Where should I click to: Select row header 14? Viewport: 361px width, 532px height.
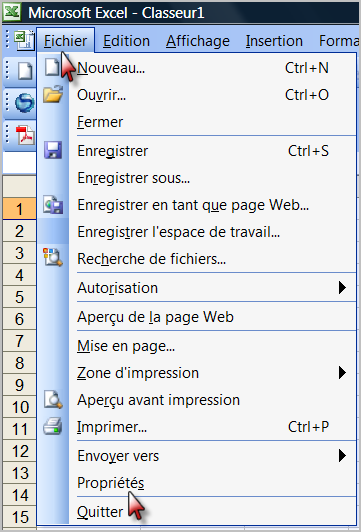point(20,495)
